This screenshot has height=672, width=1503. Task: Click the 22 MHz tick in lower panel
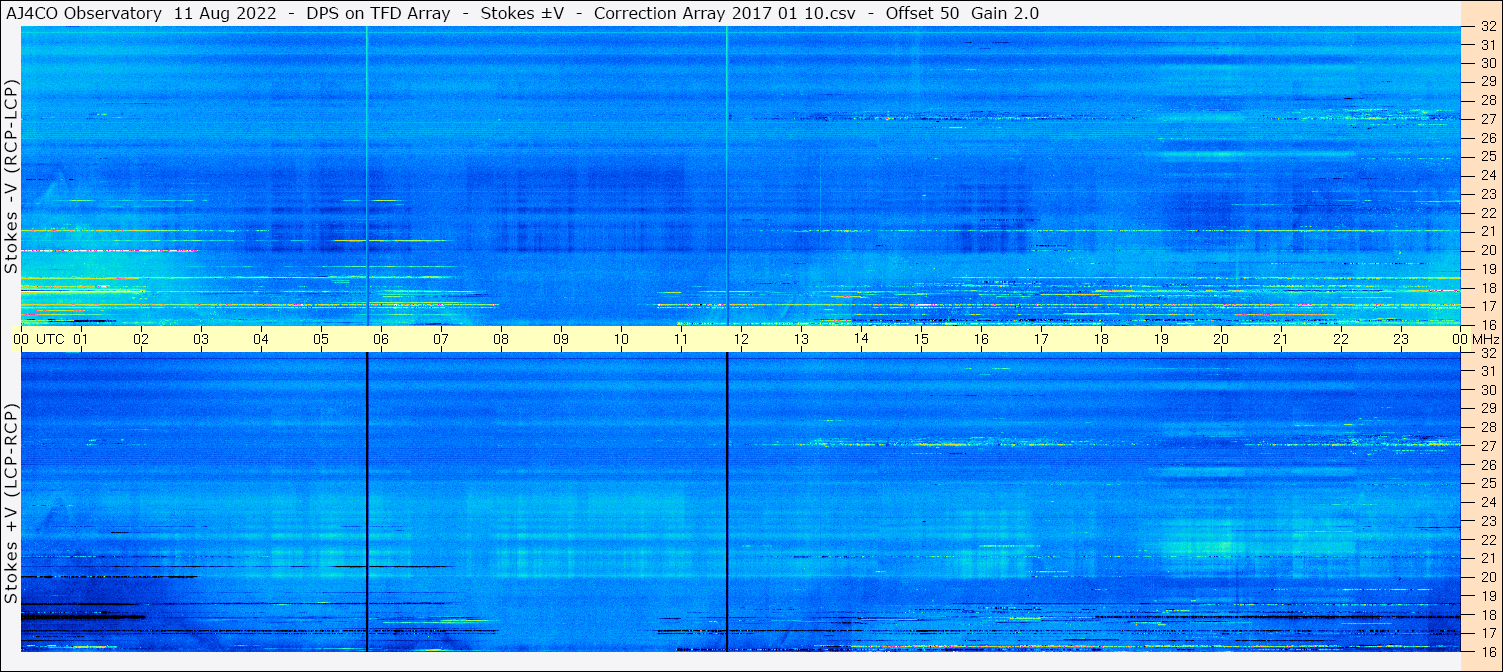(1488, 540)
